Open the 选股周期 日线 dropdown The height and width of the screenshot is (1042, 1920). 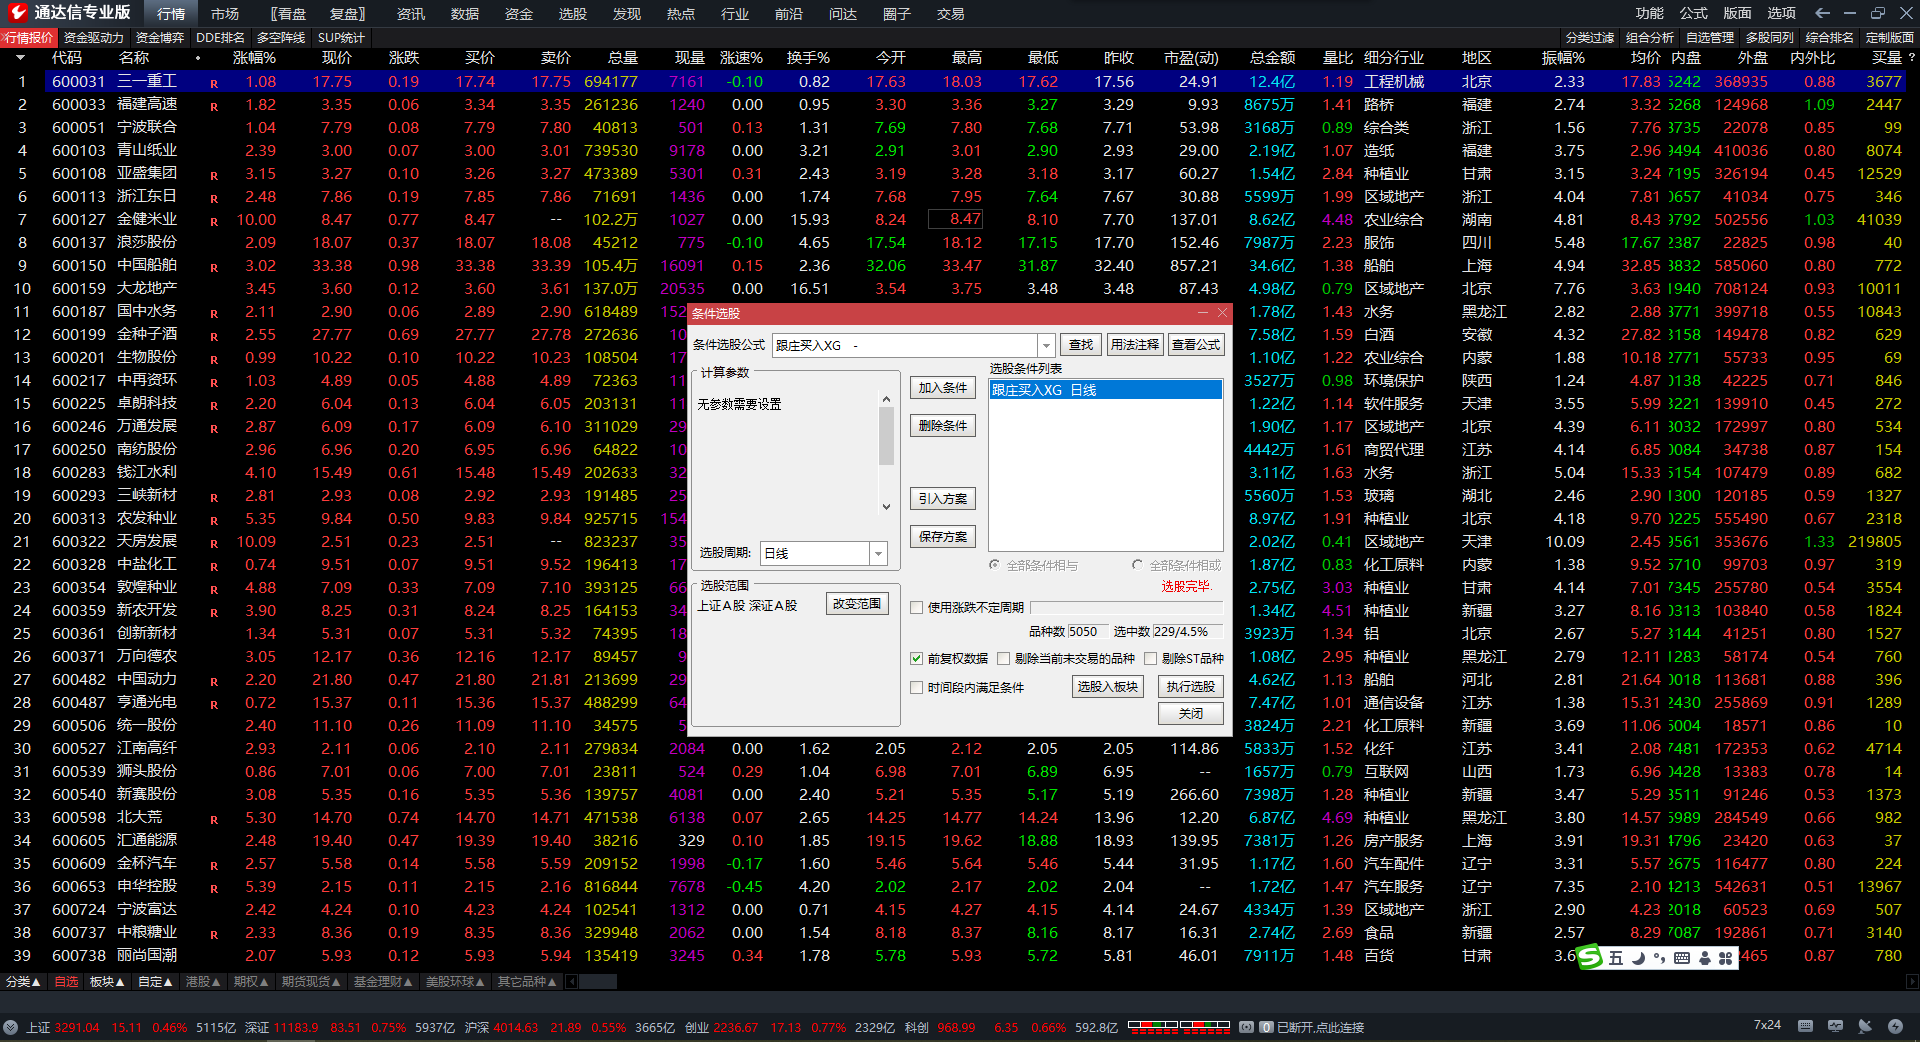(878, 554)
